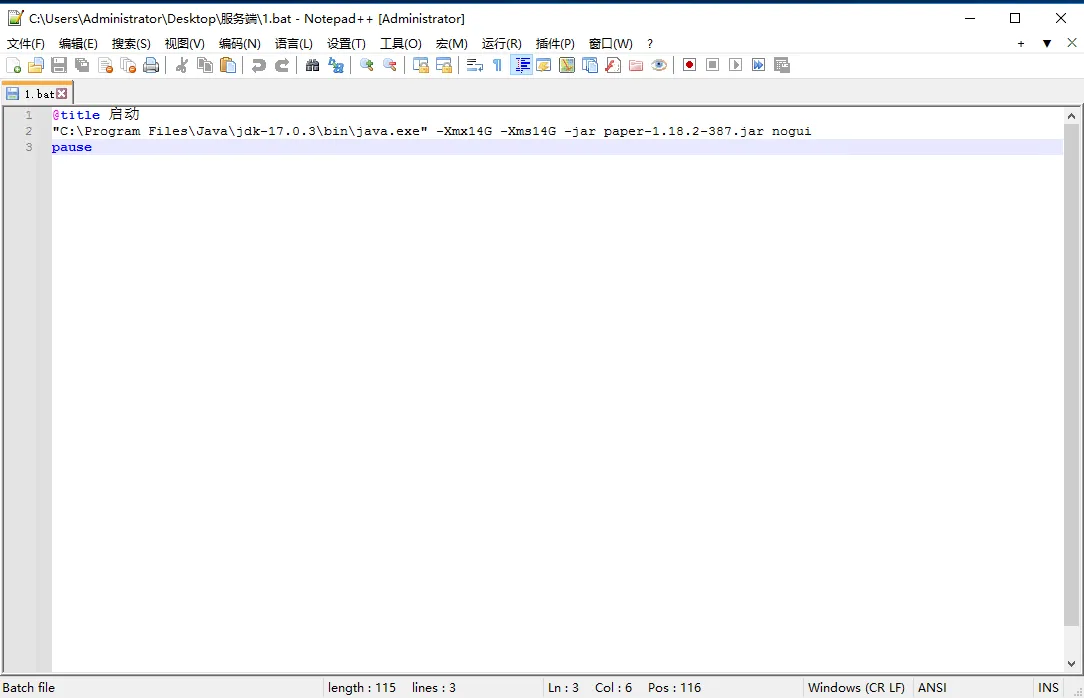1084x698 pixels.
Task: Click the ANSI encoding status bar field
Action: point(932,687)
